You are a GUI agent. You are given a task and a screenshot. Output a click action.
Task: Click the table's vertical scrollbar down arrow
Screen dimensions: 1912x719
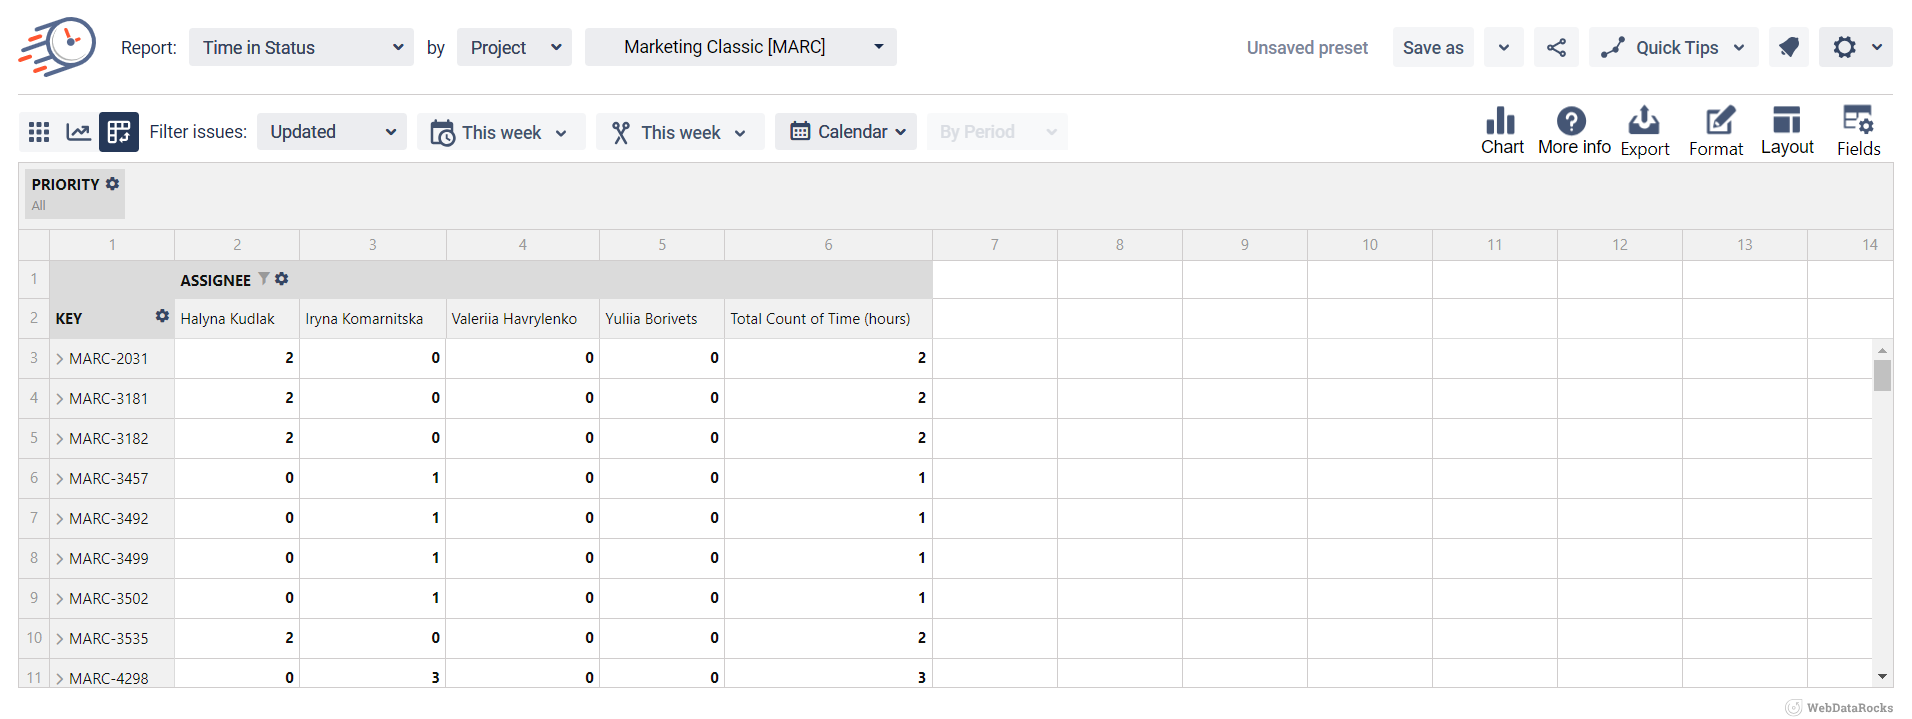(x=1882, y=677)
